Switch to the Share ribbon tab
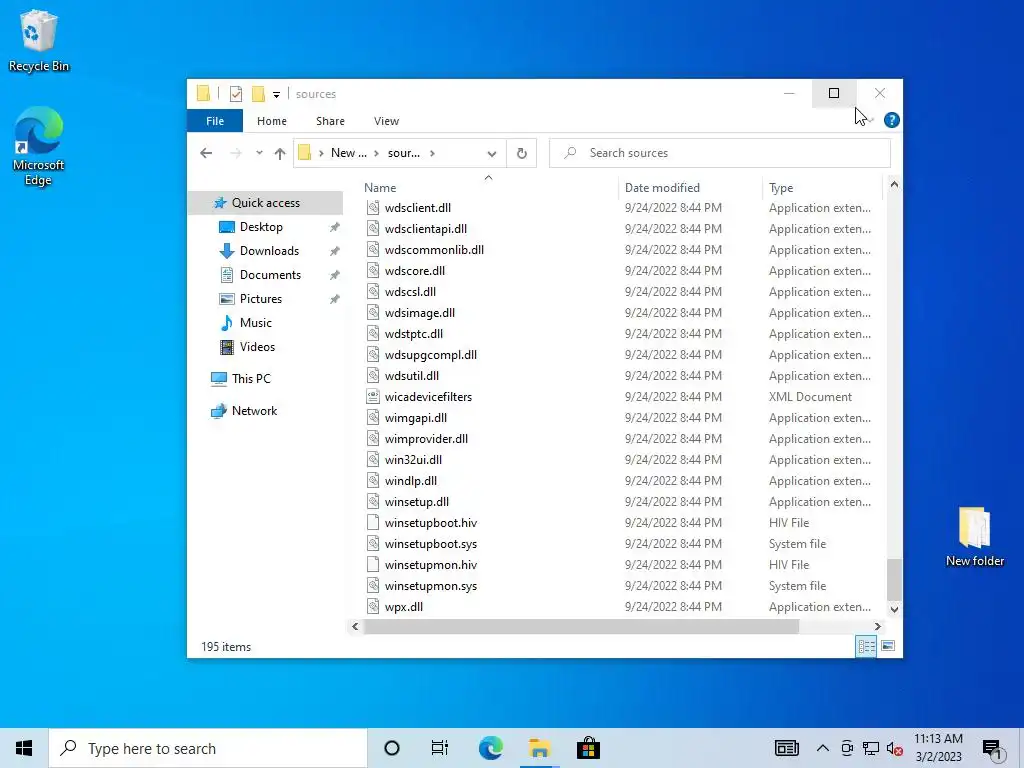The image size is (1024, 768). pos(330,121)
